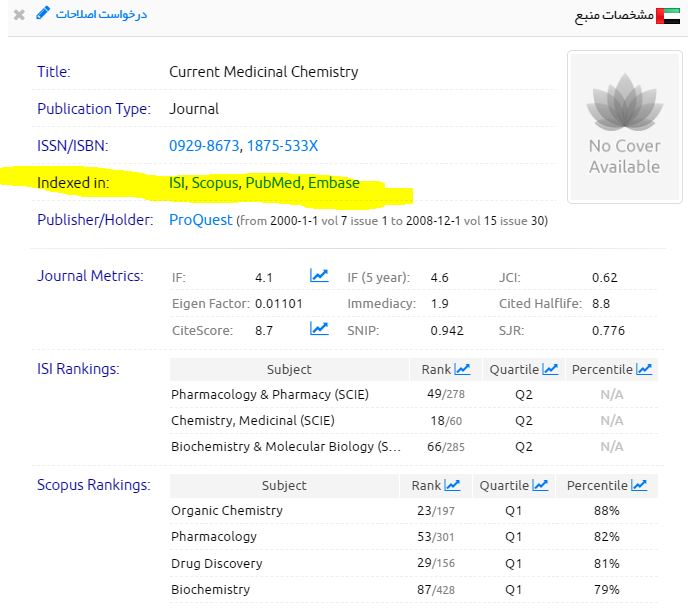
Task: Click the ISI index link
Action: [x=177, y=183]
